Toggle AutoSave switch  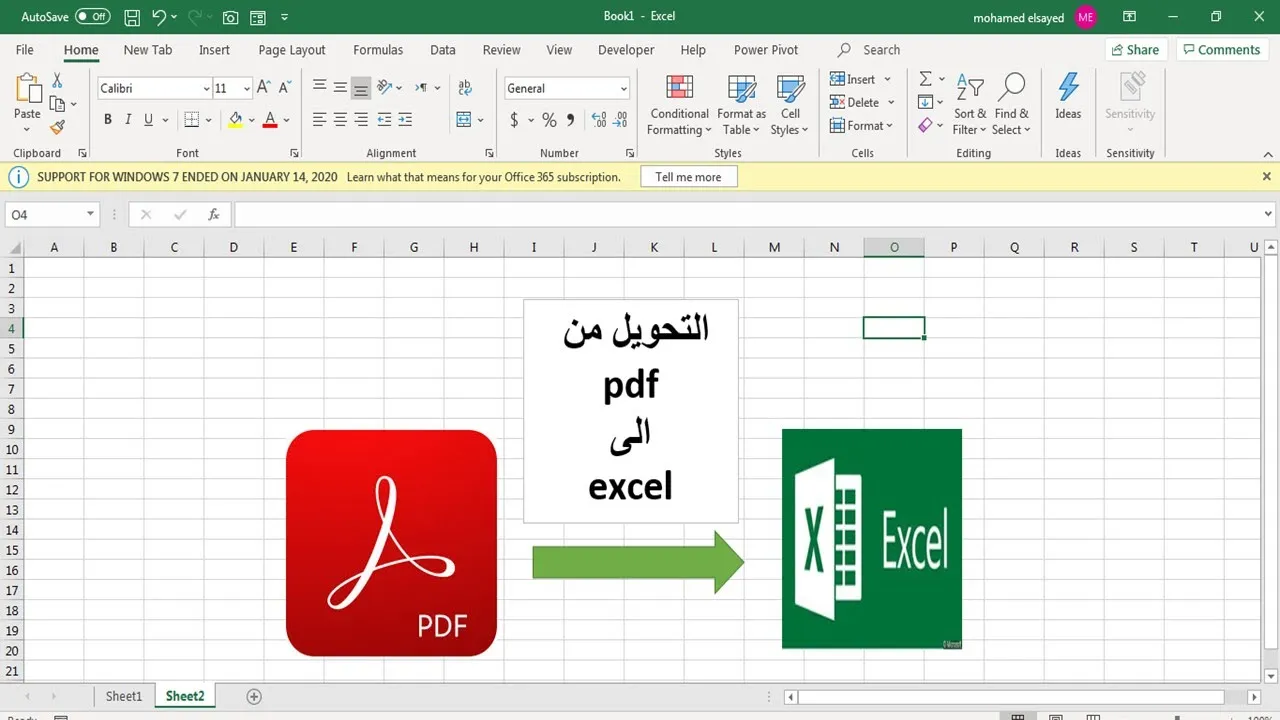[92, 17]
